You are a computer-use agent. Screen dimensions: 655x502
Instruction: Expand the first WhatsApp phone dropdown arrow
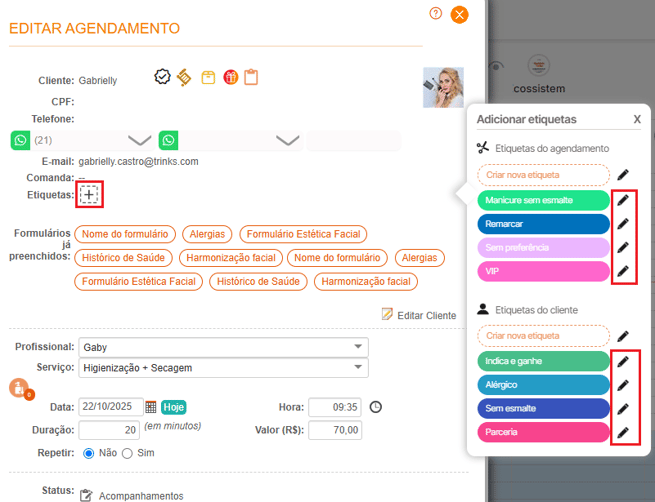coord(139,141)
